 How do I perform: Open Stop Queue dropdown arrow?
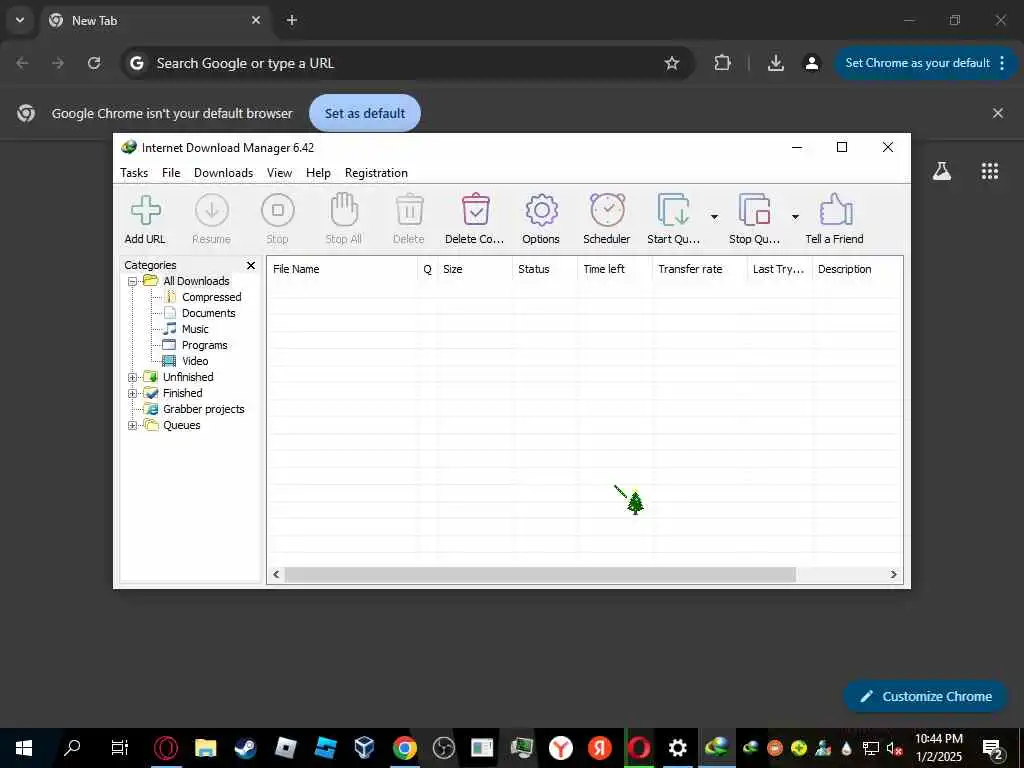[x=795, y=217]
